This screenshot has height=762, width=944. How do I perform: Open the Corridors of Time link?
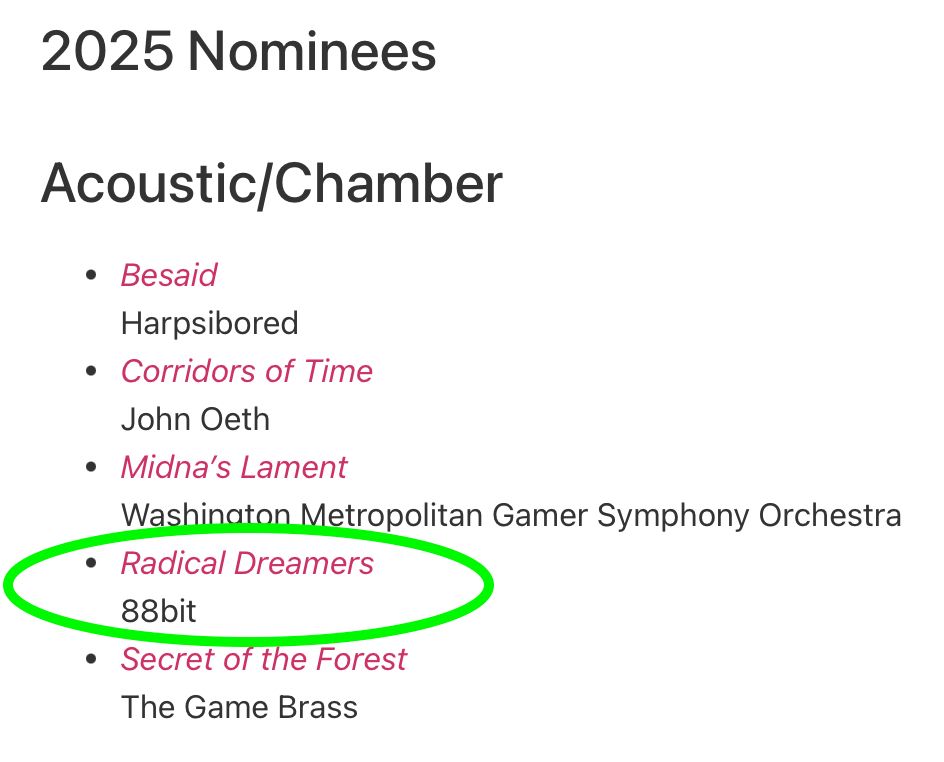(247, 371)
